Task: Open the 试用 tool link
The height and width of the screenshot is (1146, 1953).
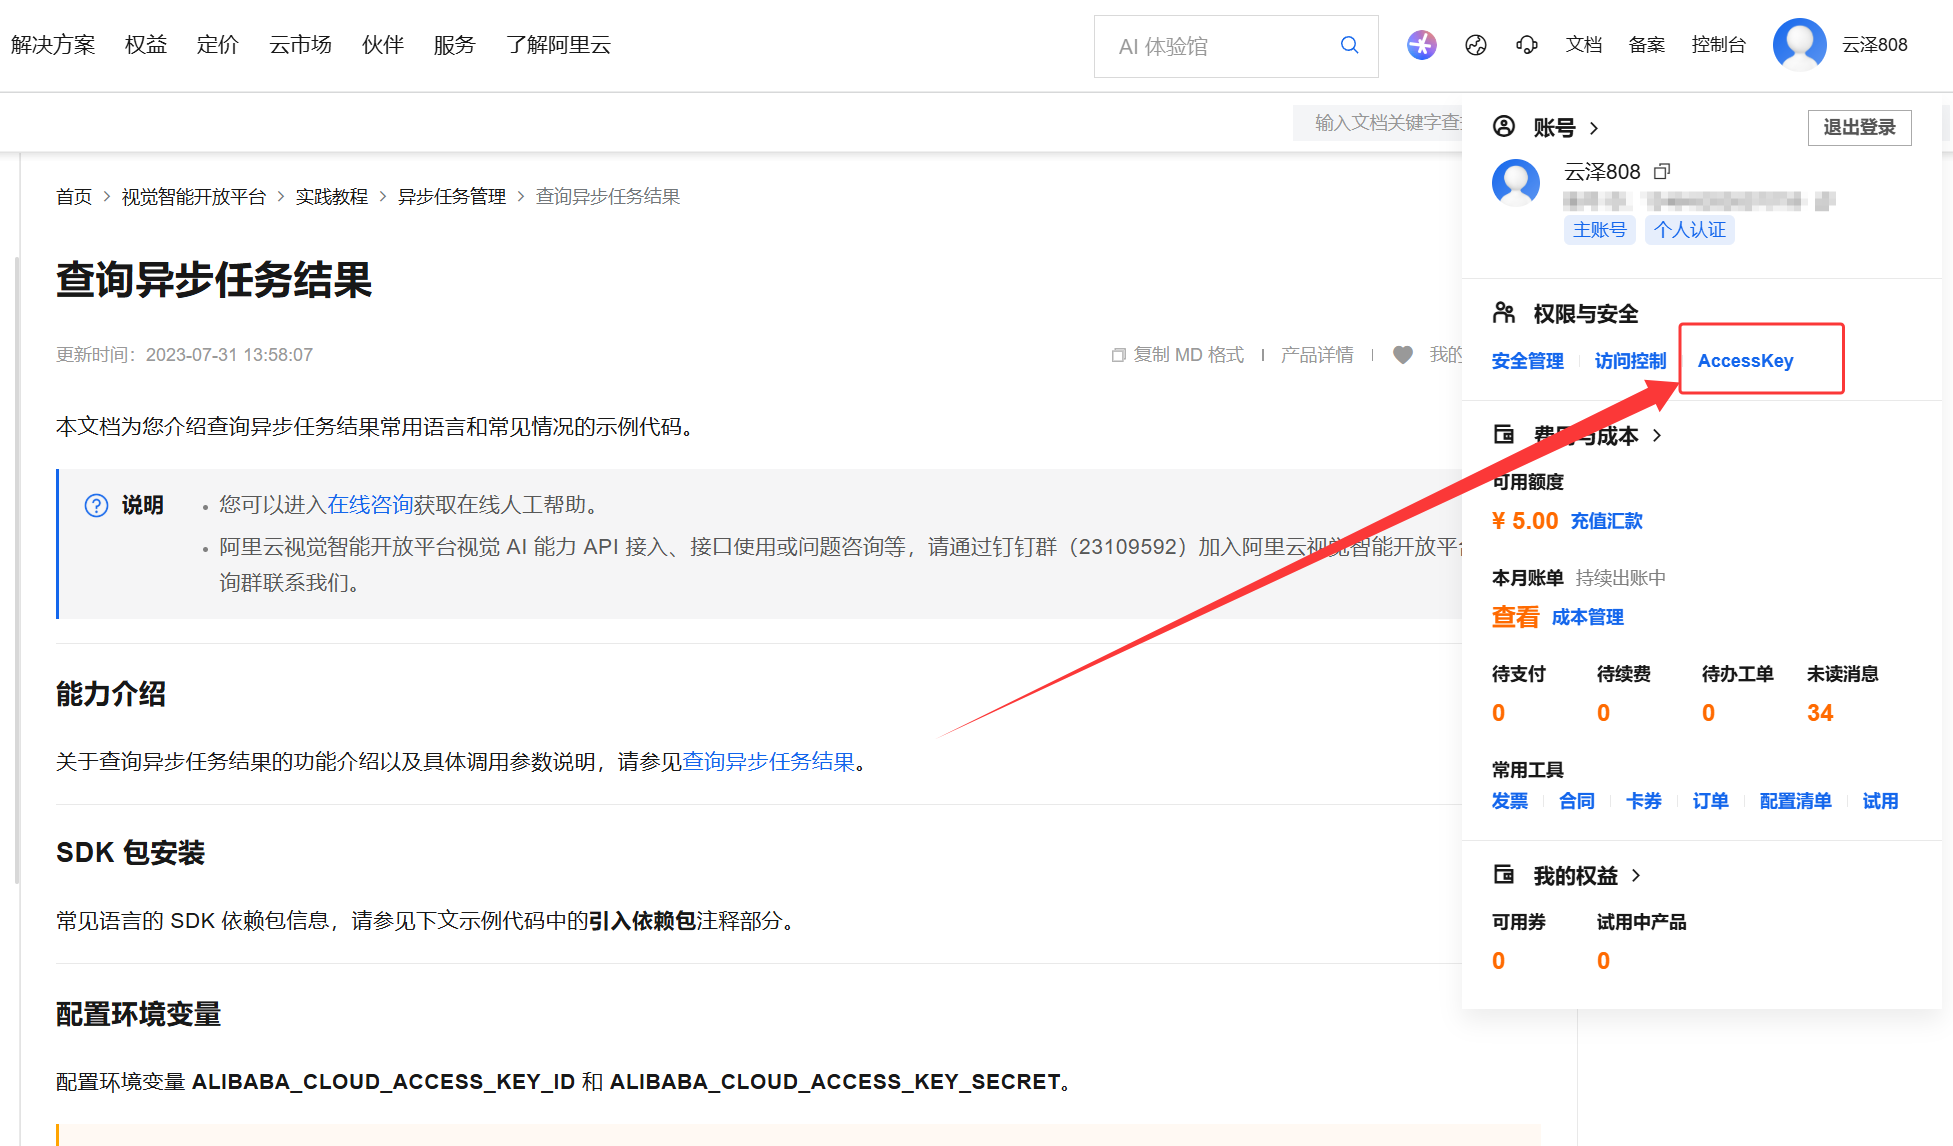Action: point(1880,801)
